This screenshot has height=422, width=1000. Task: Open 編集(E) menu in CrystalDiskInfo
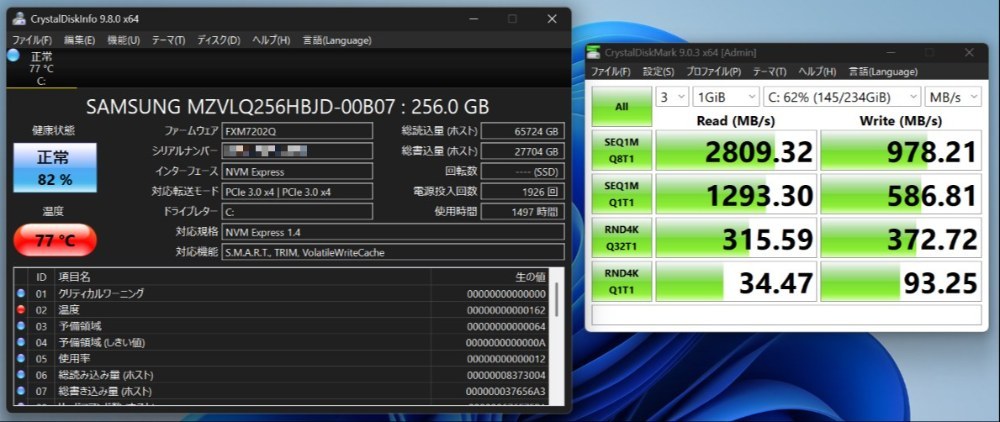point(80,40)
